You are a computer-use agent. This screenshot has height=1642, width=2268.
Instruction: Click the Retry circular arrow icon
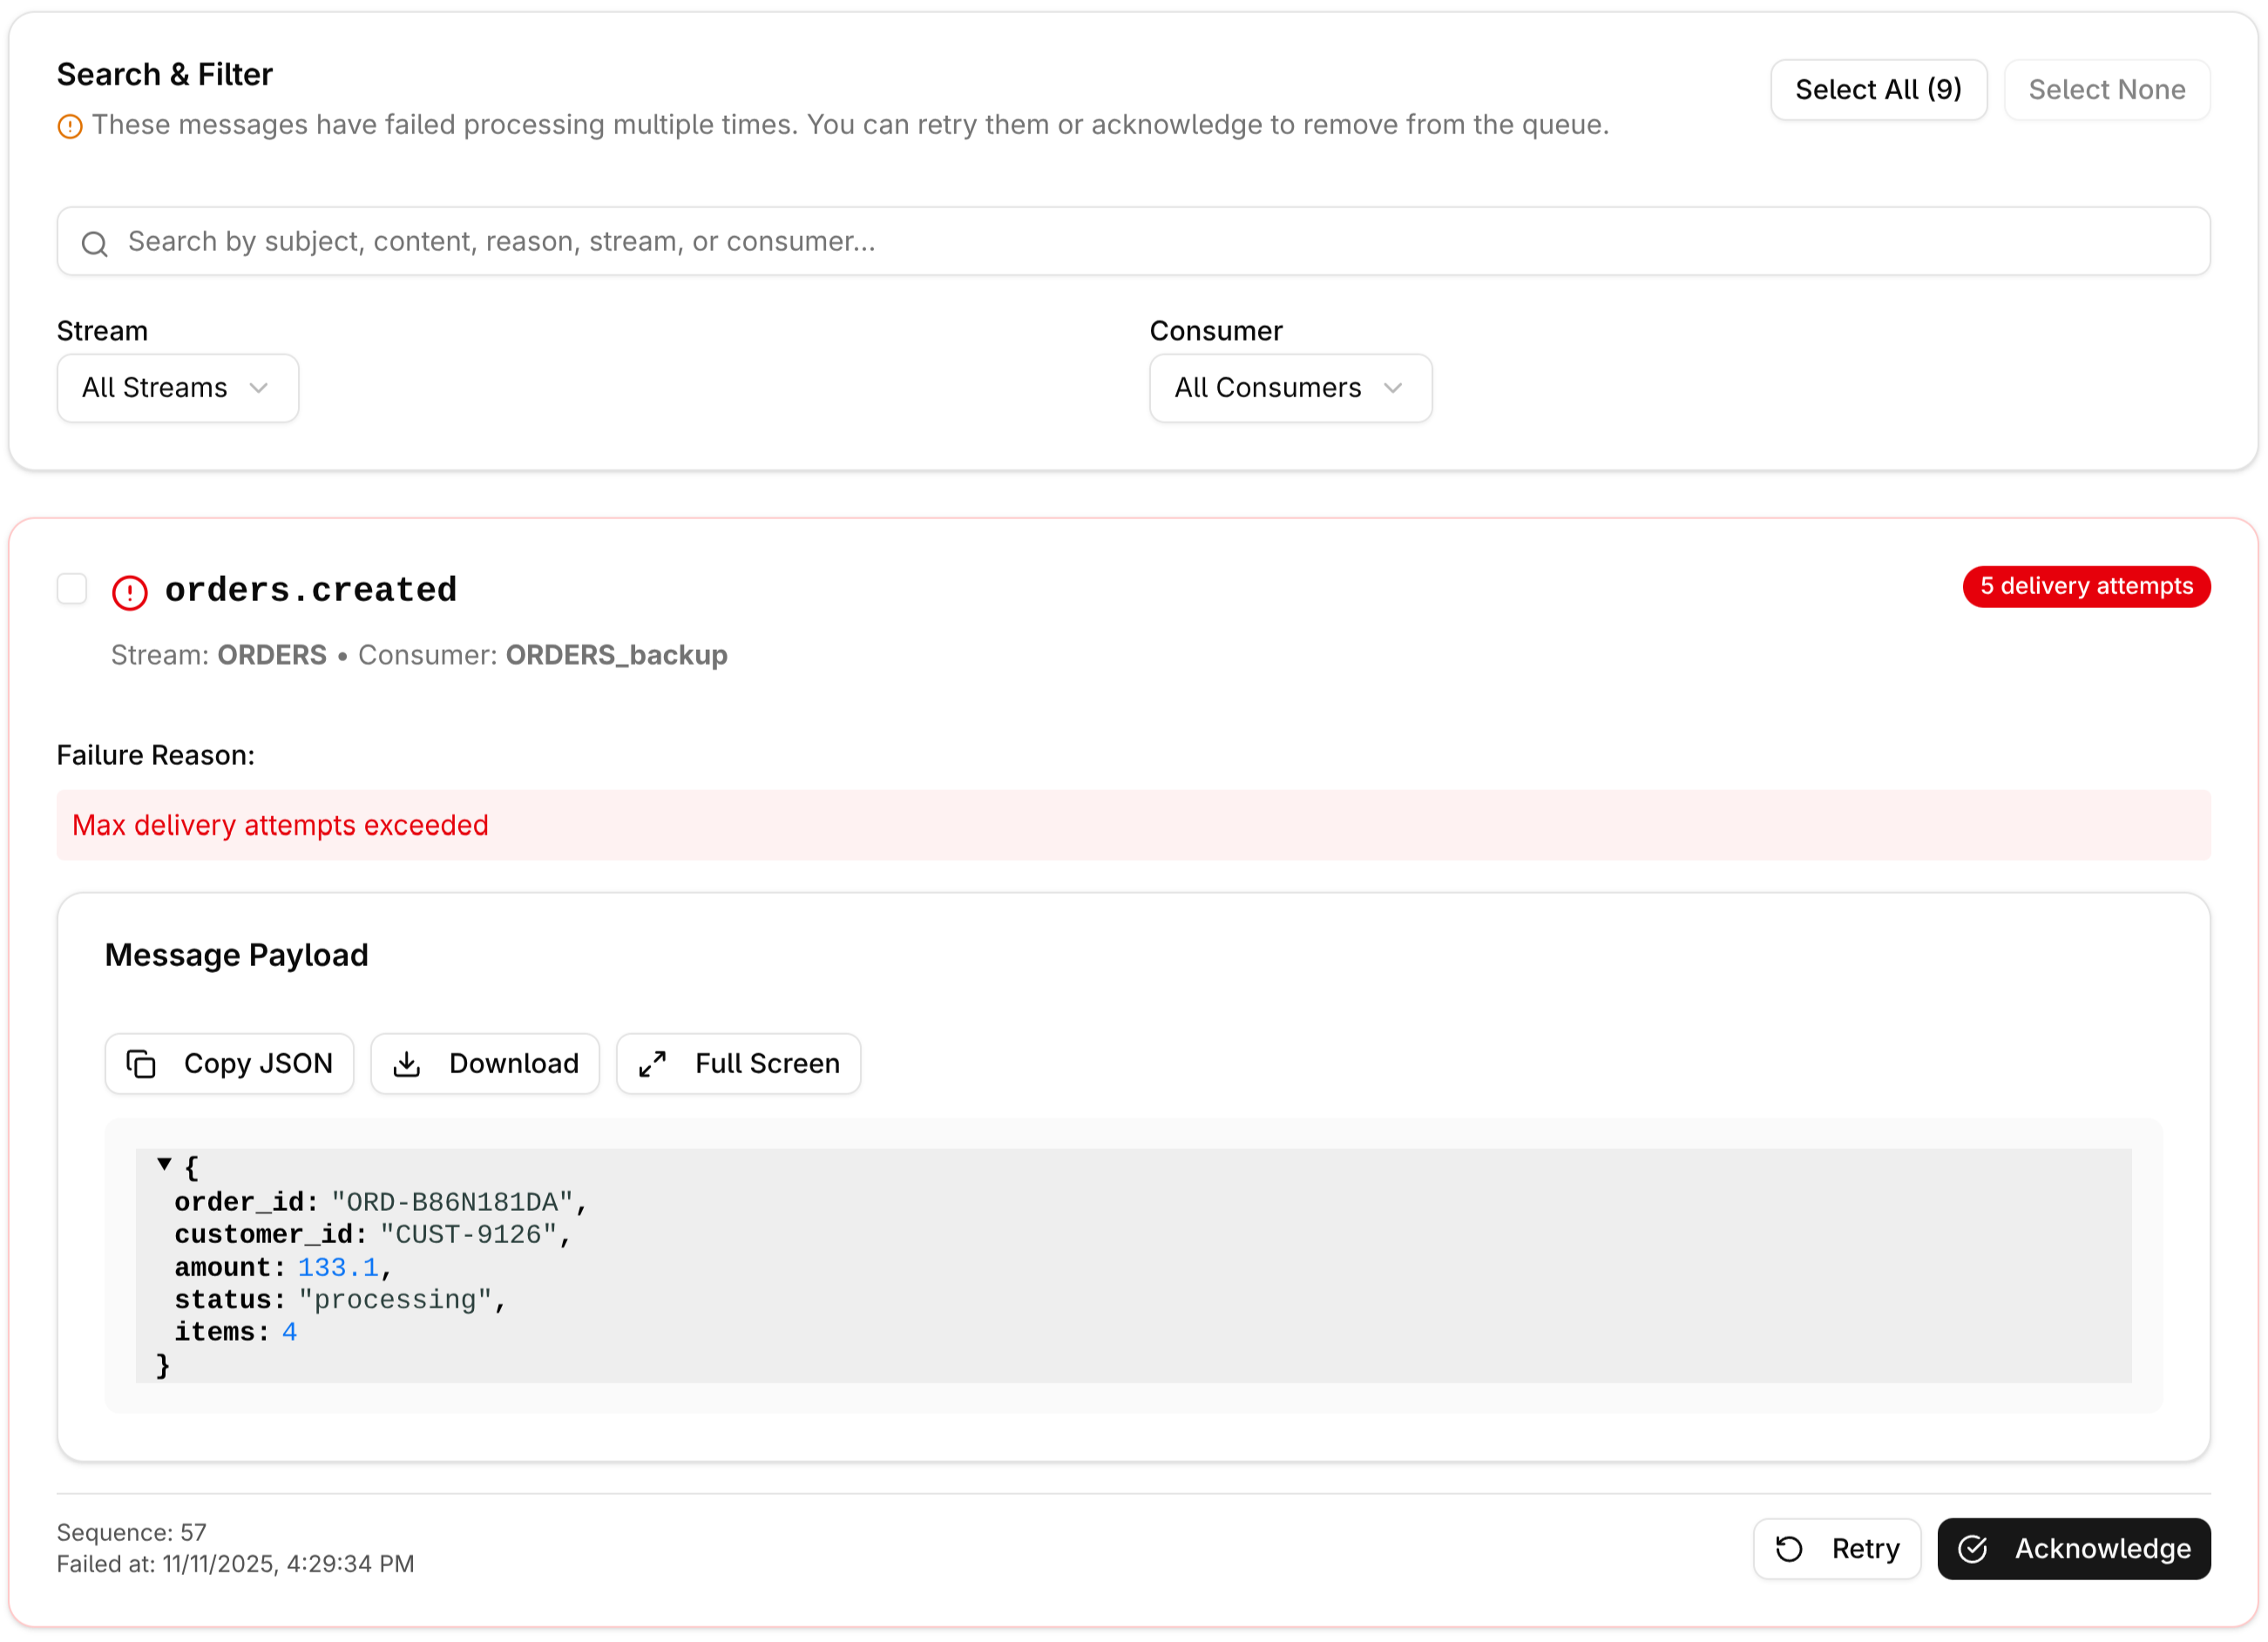tap(1789, 1548)
